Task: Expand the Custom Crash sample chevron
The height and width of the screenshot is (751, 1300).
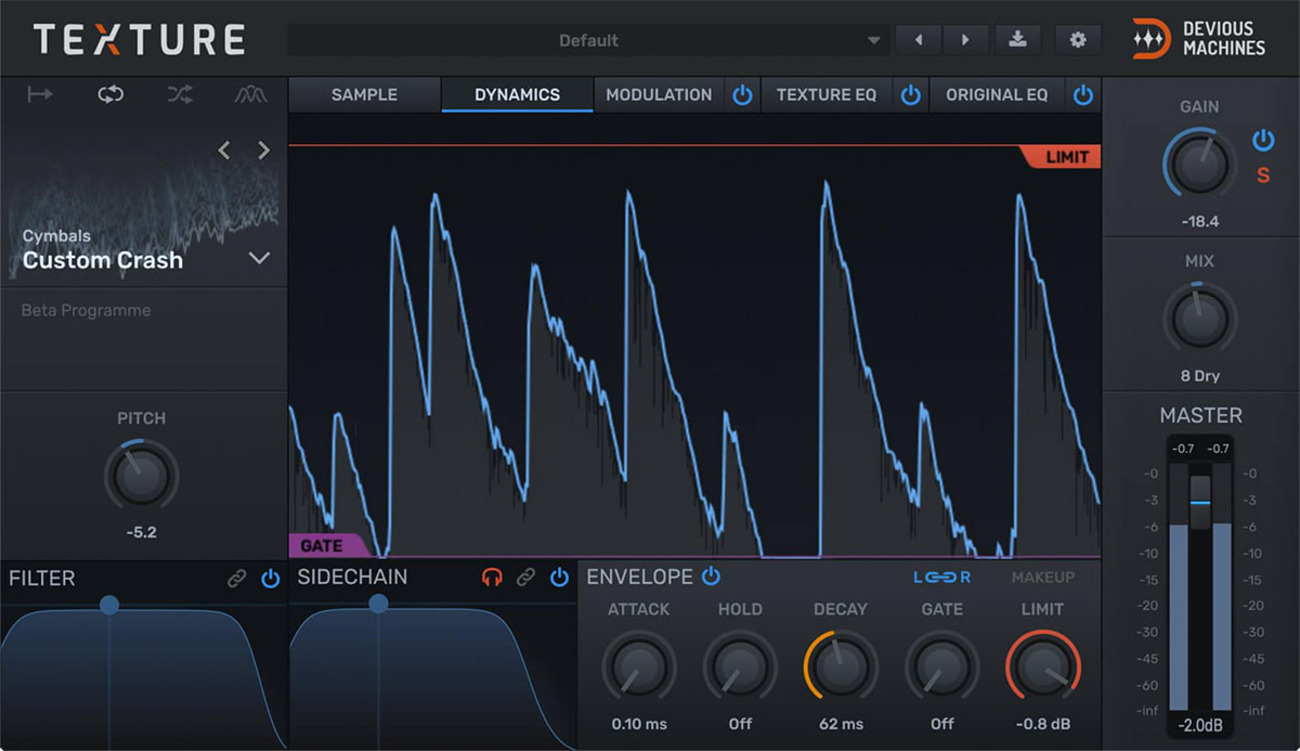Action: (259, 259)
